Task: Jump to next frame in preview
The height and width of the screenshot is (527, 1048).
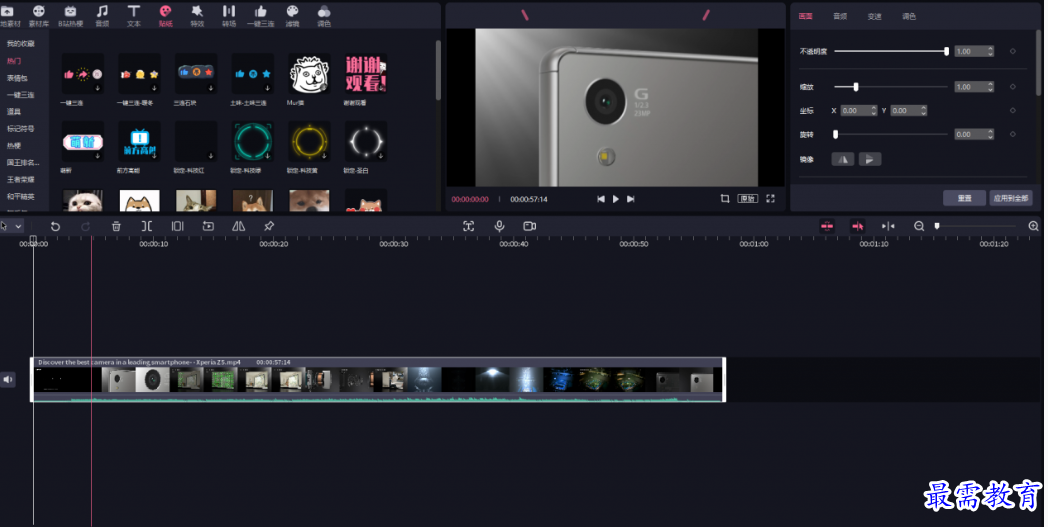Action: pos(630,199)
